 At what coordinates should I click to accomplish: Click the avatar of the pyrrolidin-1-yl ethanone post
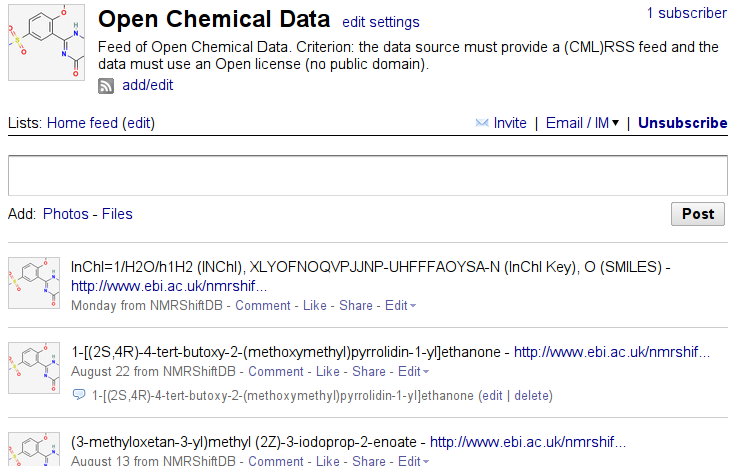click(28, 368)
